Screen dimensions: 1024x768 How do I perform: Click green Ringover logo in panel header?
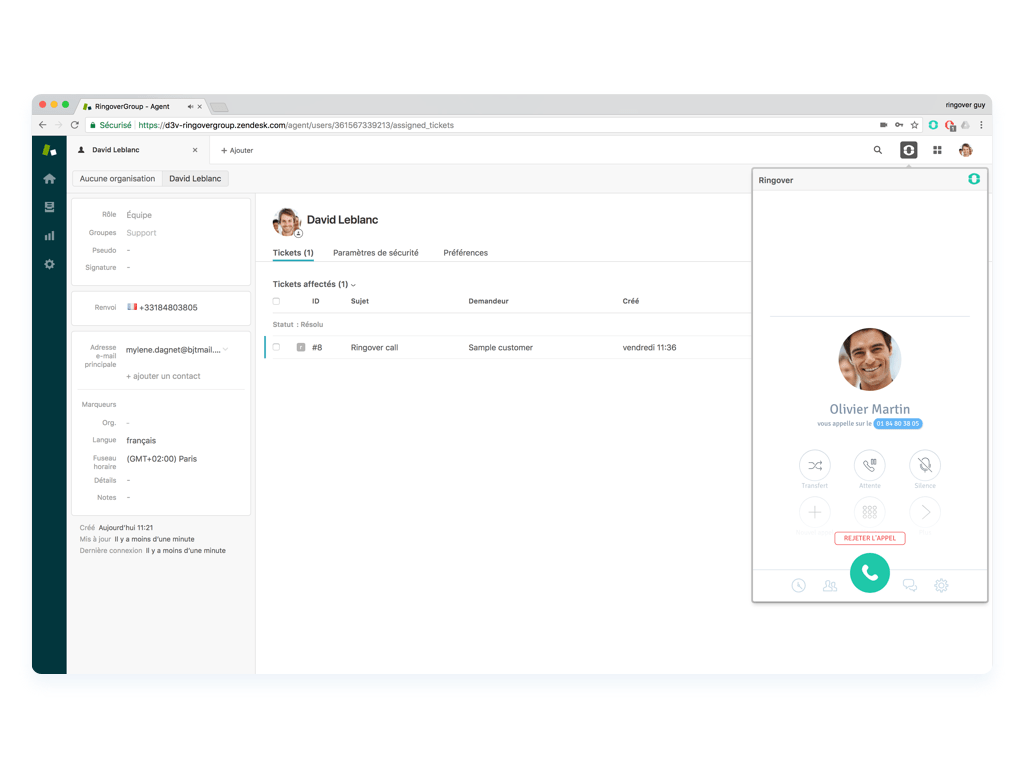pos(974,179)
